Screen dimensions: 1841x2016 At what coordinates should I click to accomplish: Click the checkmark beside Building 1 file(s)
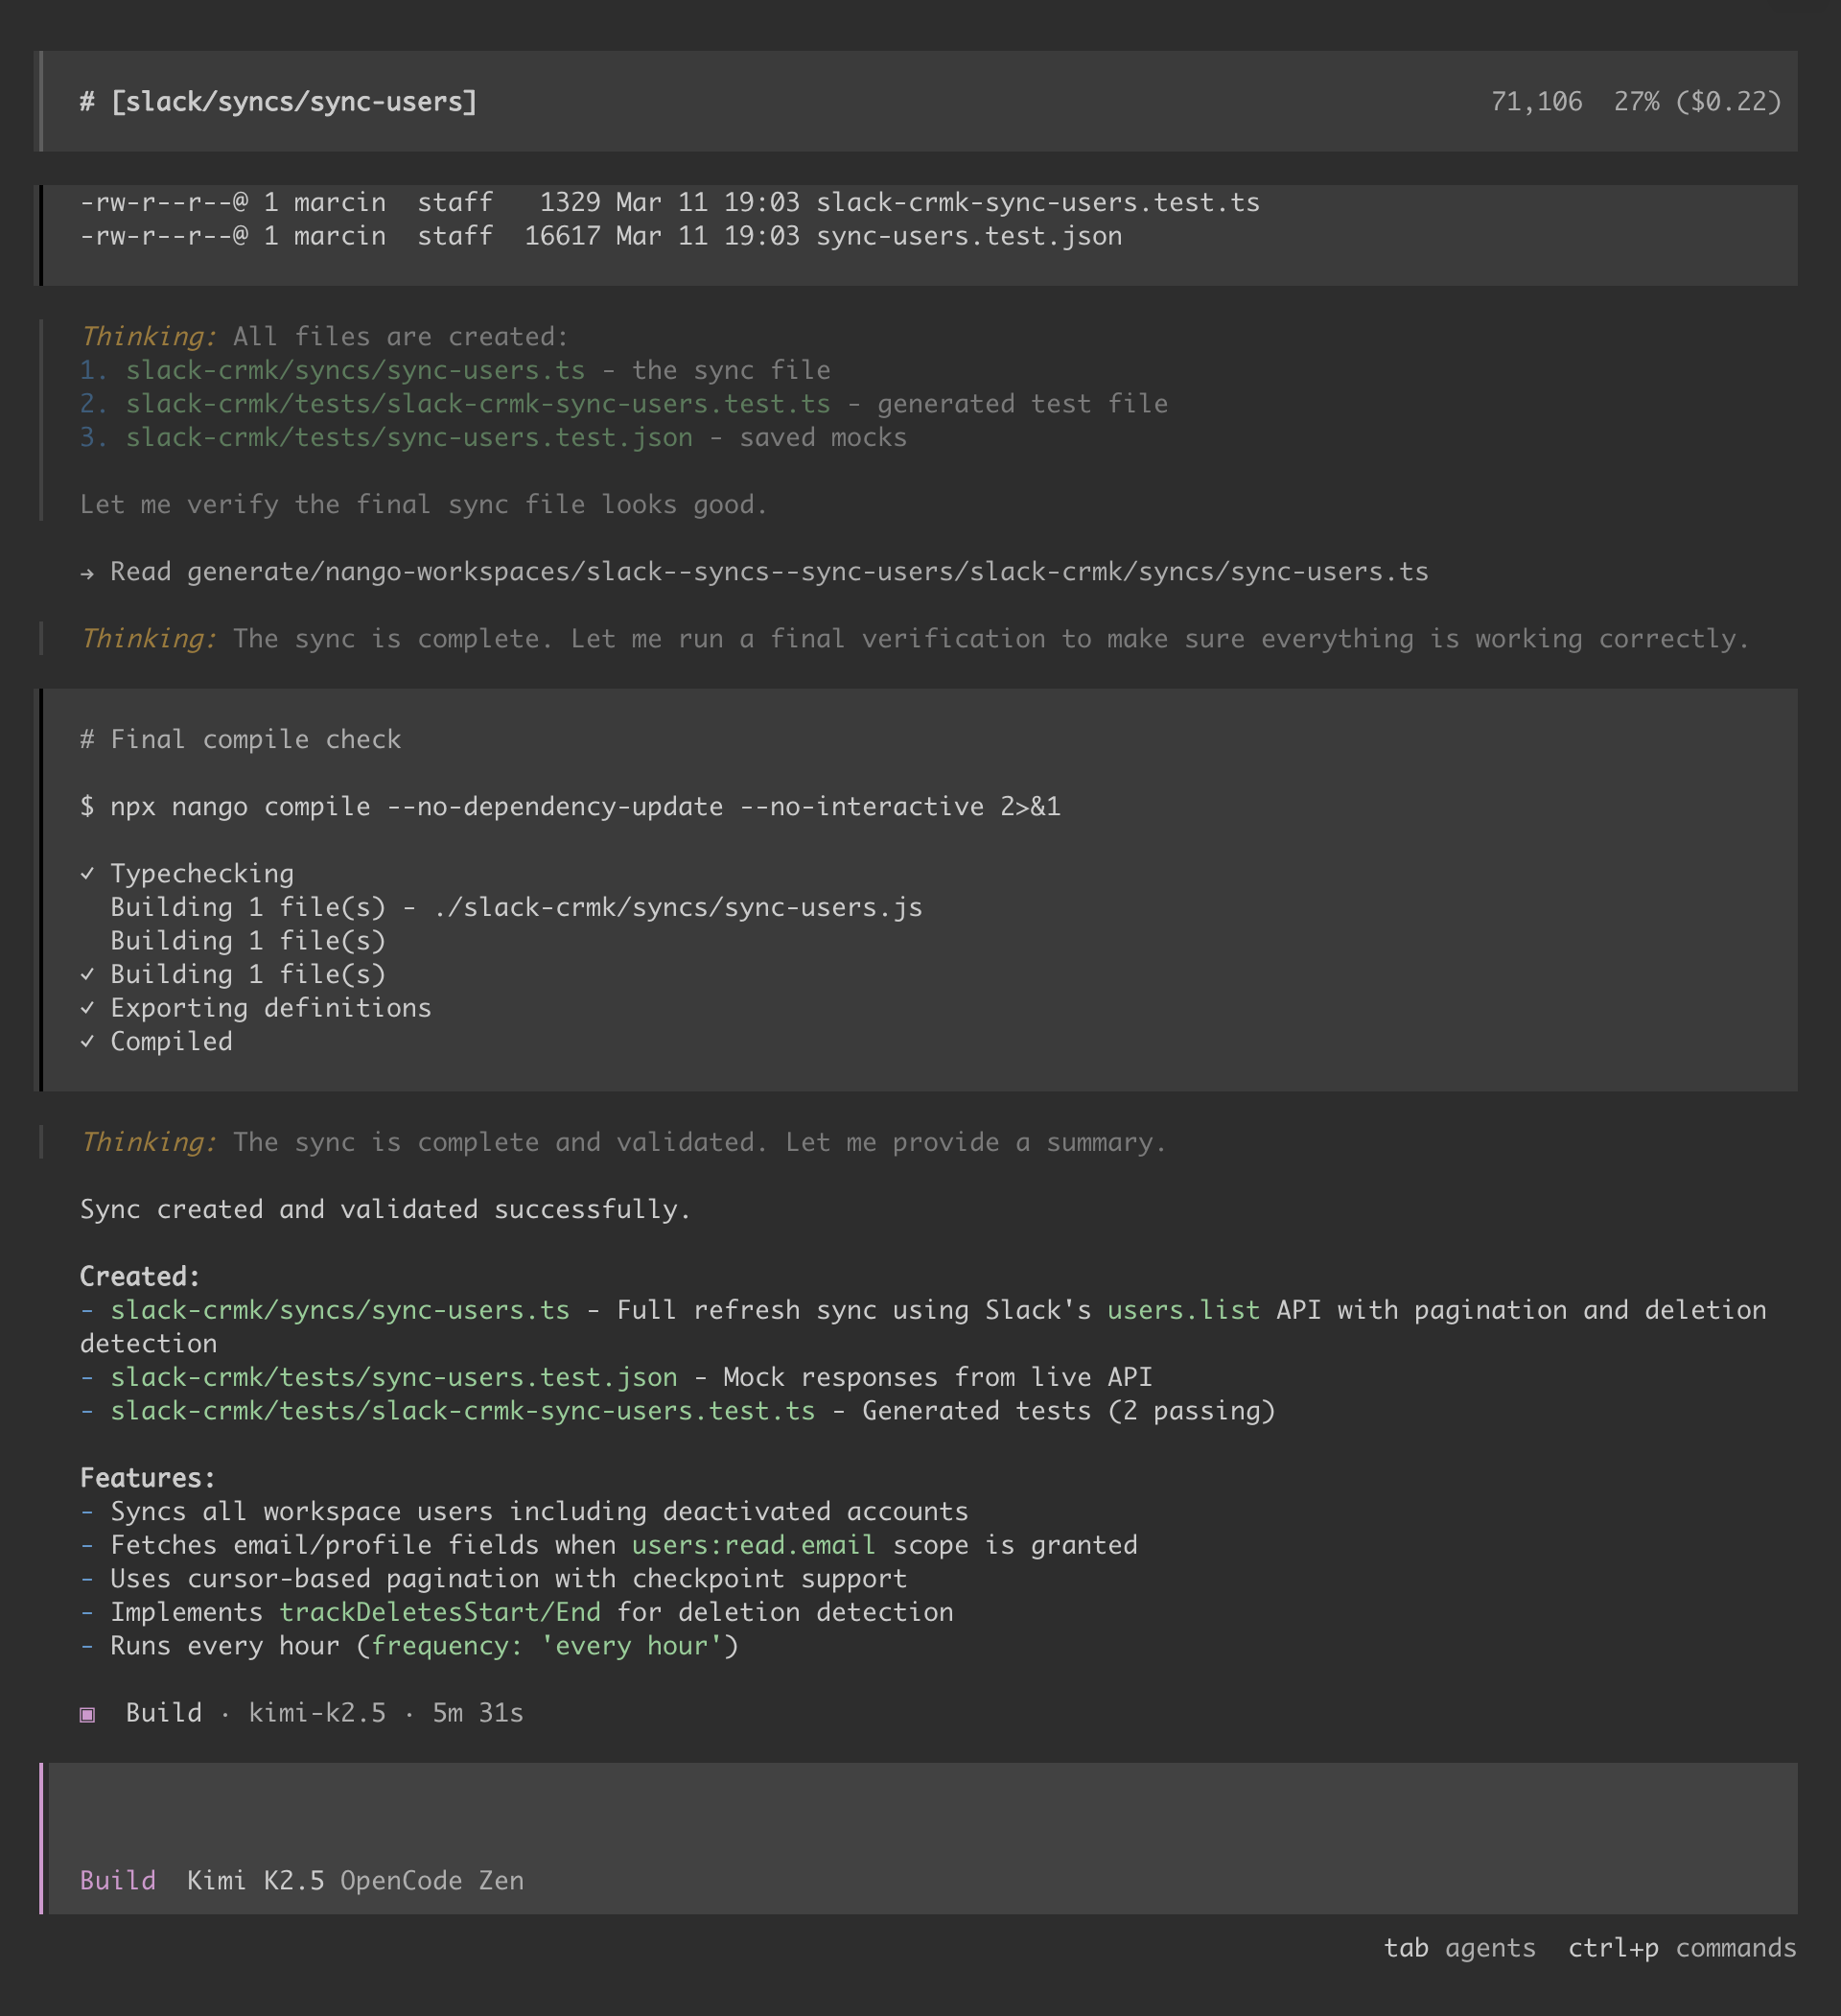87,975
